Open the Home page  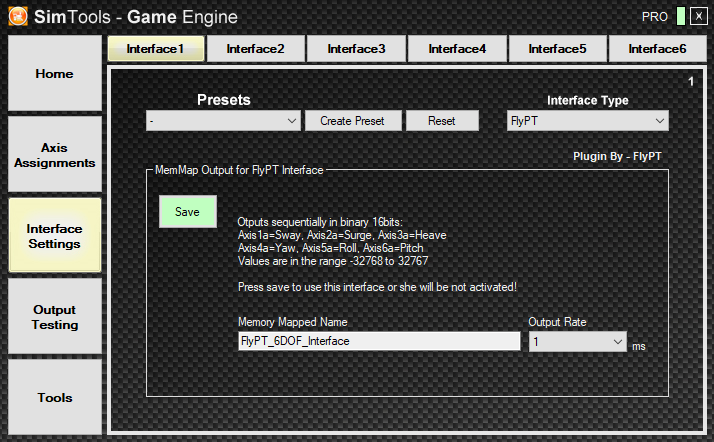click(x=55, y=73)
